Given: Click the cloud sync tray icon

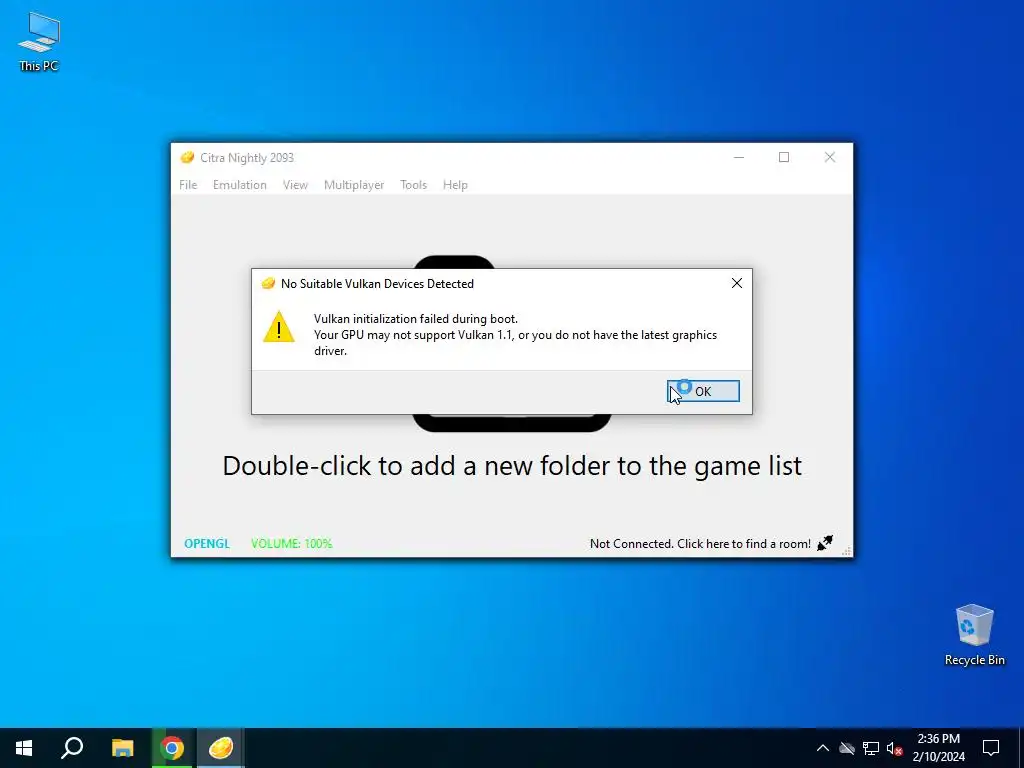Looking at the screenshot, I should click(x=847, y=748).
